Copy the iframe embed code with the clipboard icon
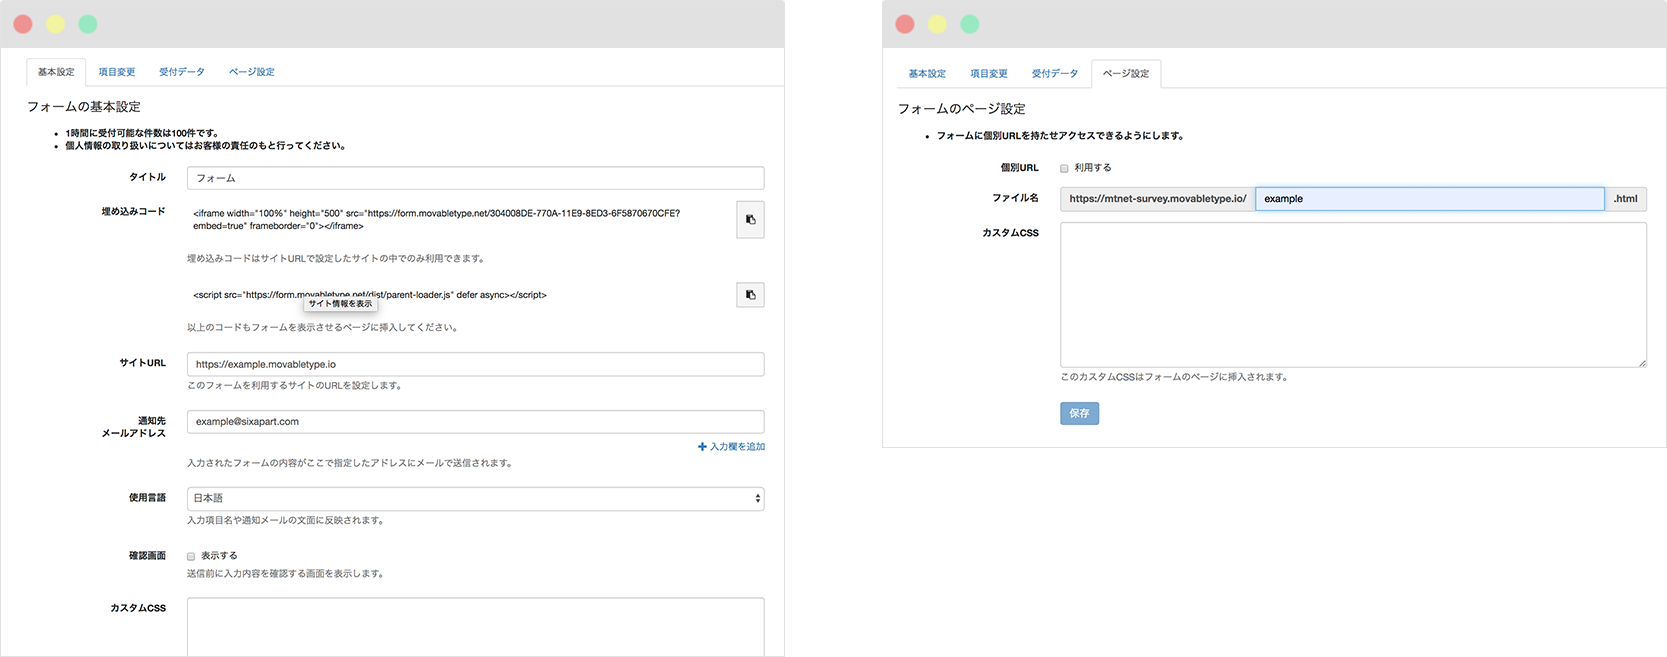 click(750, 220)
